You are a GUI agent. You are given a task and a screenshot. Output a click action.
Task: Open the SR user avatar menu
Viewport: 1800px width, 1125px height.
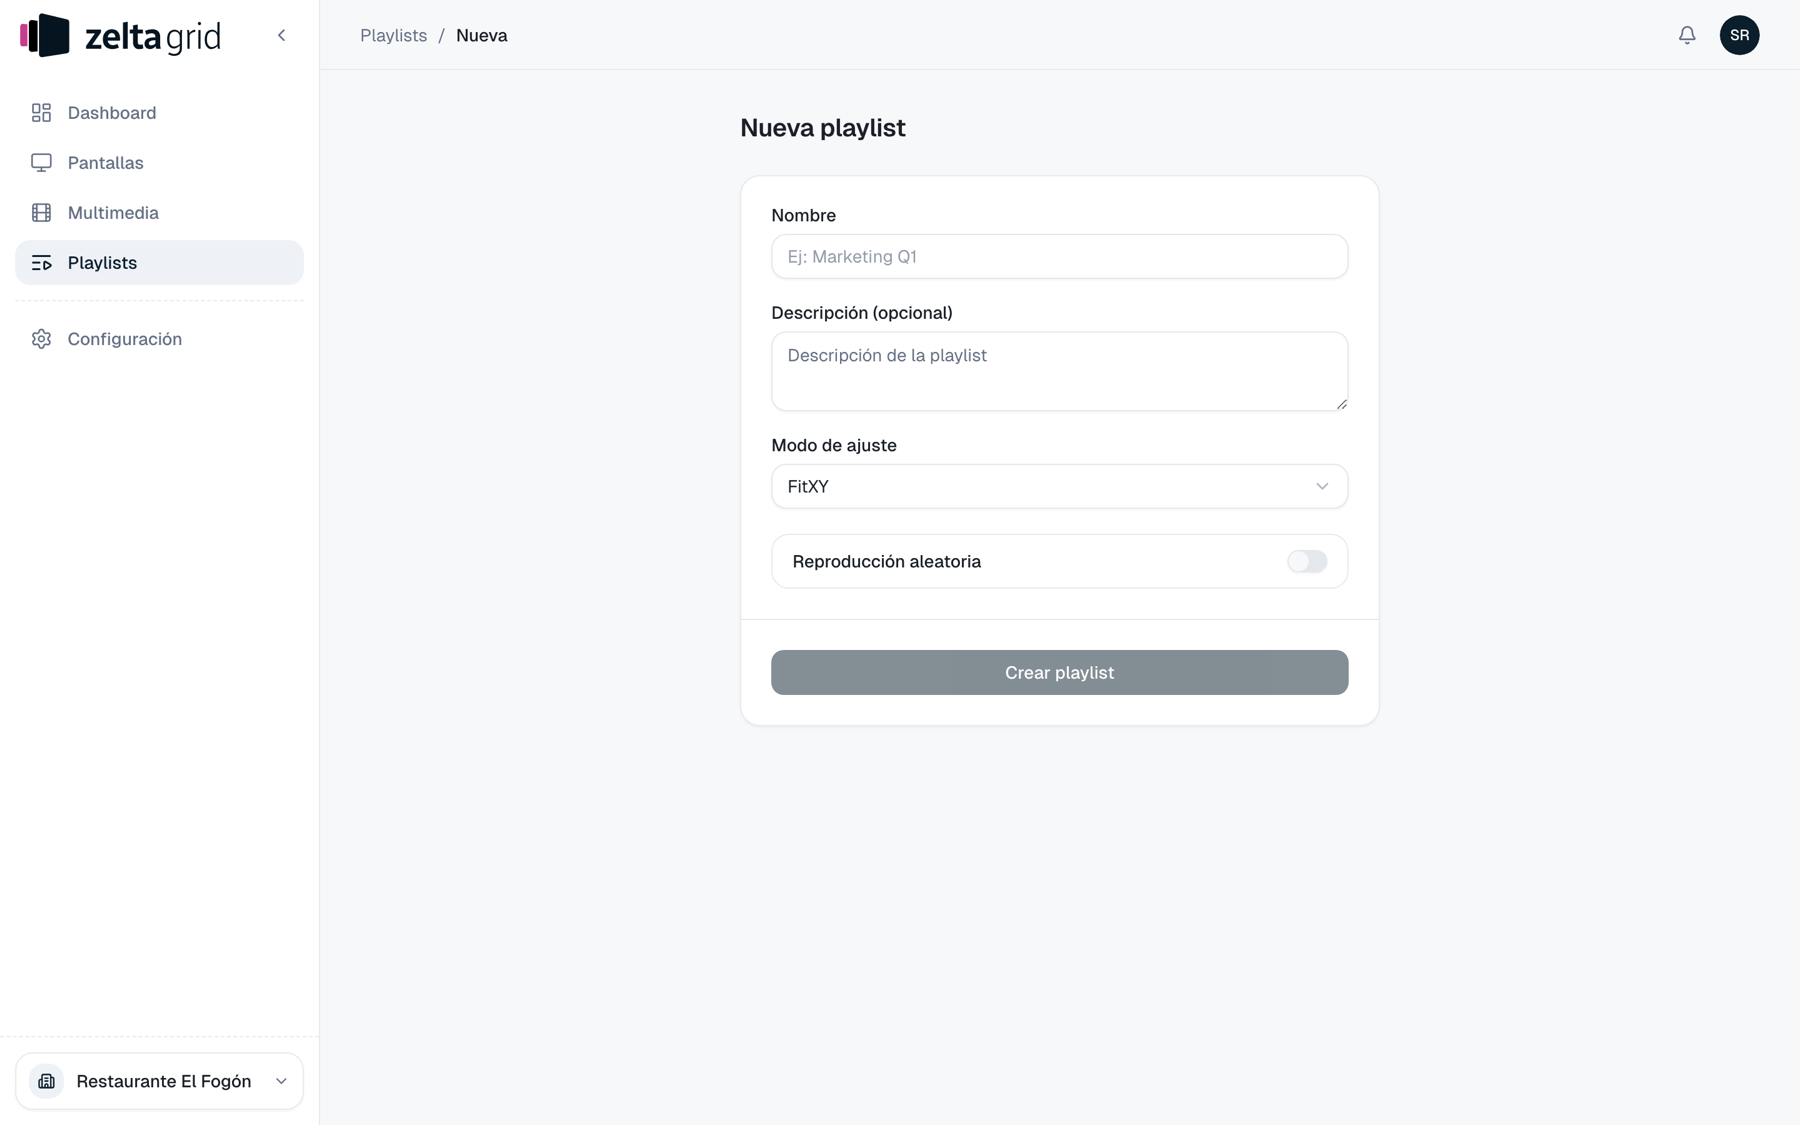click(1739, 35)
